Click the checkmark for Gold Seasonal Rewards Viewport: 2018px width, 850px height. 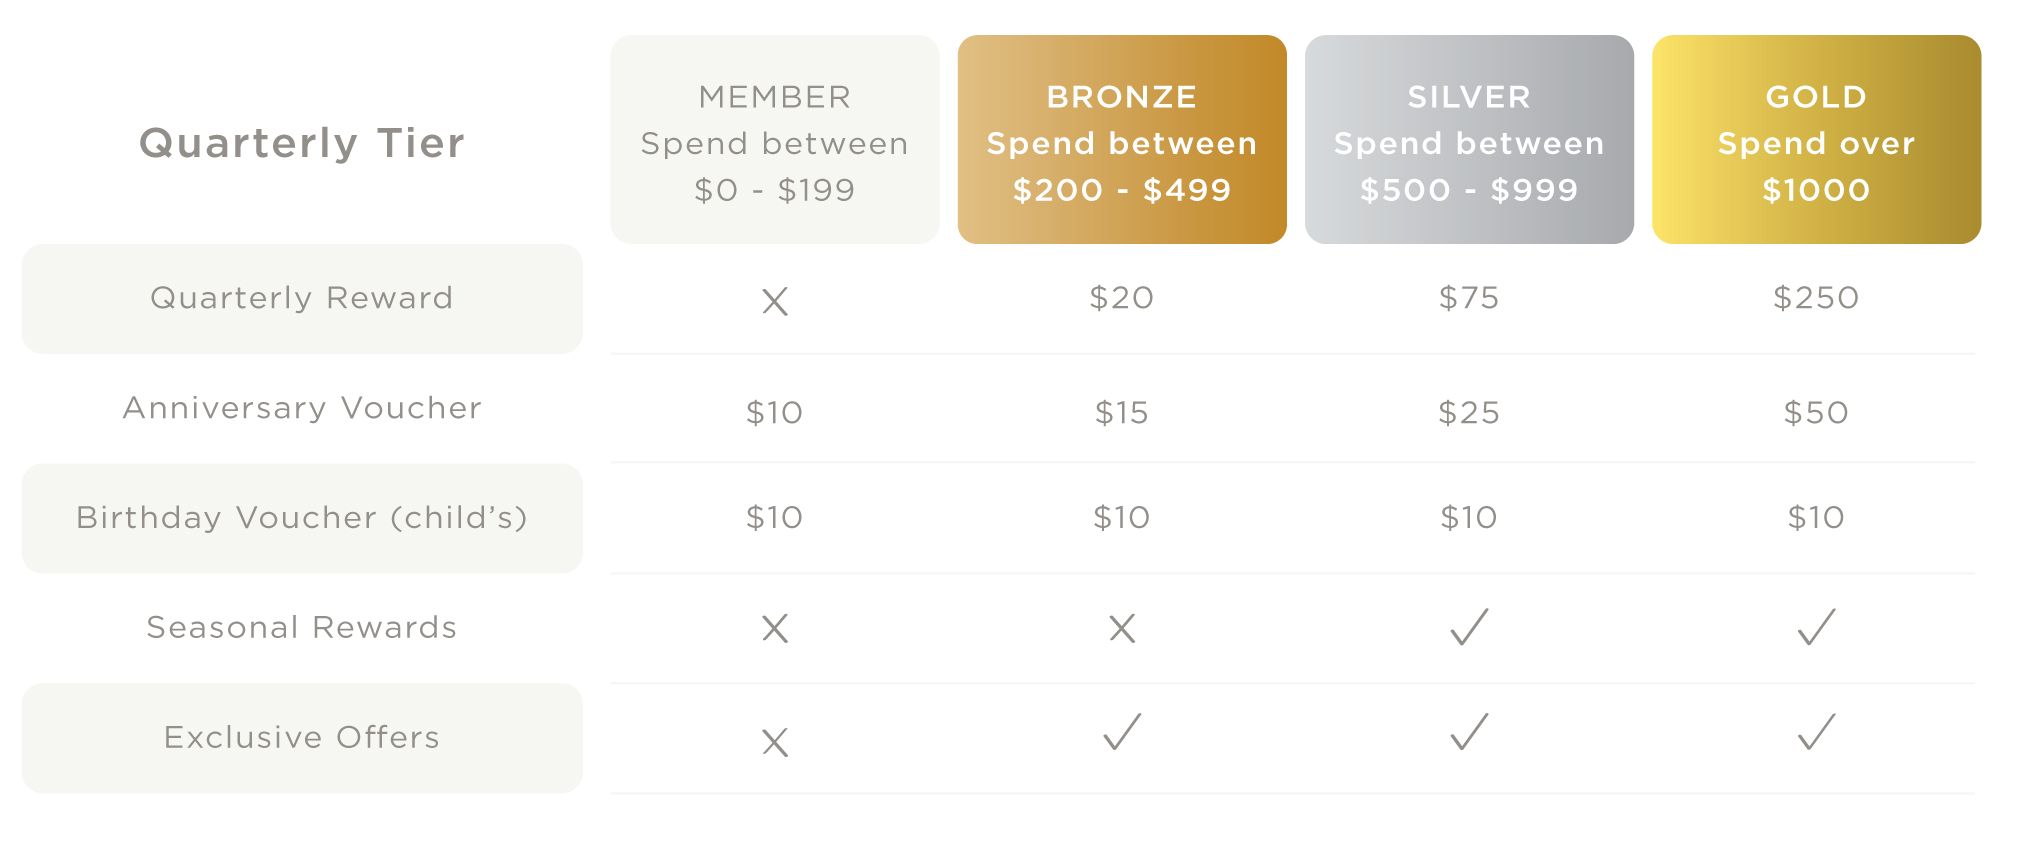1816,627
